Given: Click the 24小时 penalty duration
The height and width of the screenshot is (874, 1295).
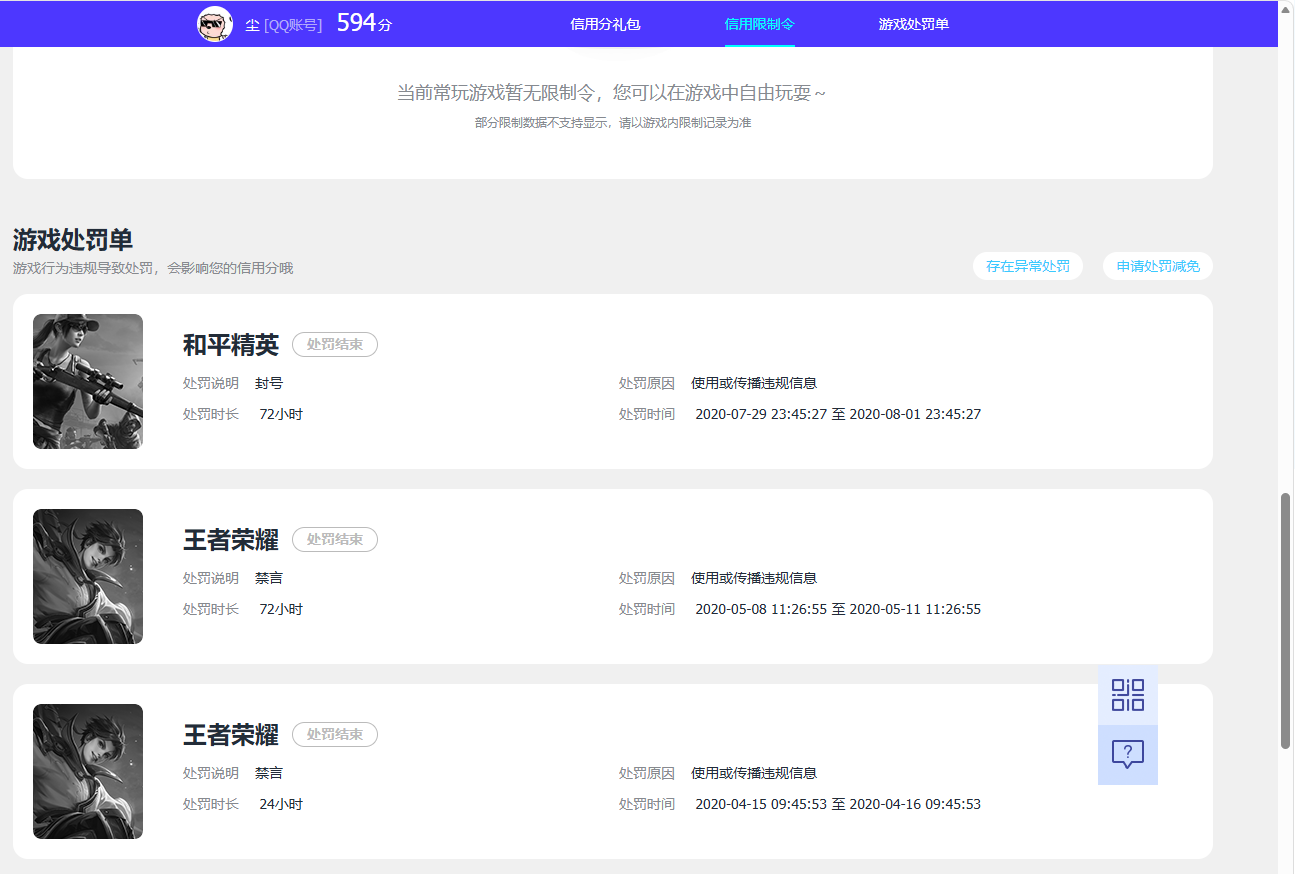Looking at the screenshot, I should click(x=281, y=804).
